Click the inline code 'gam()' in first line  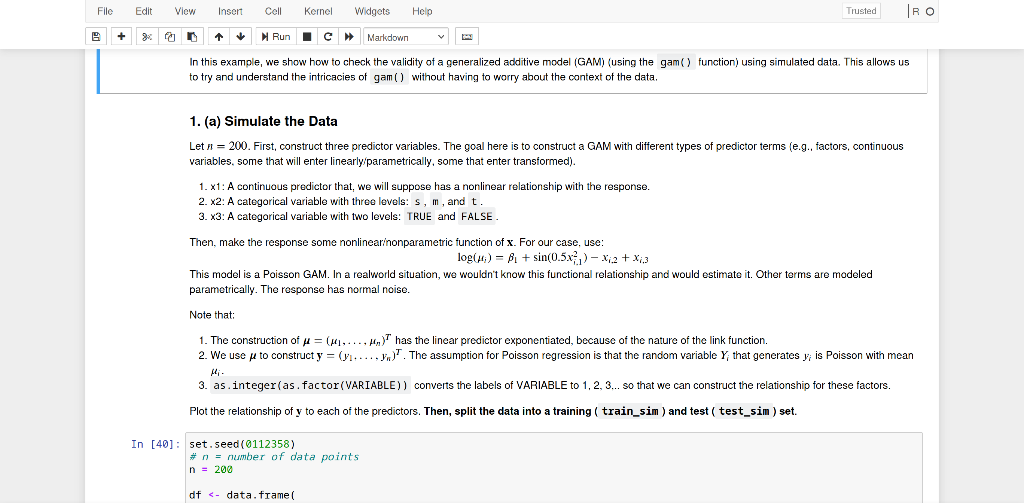click(x=676, y=63)
